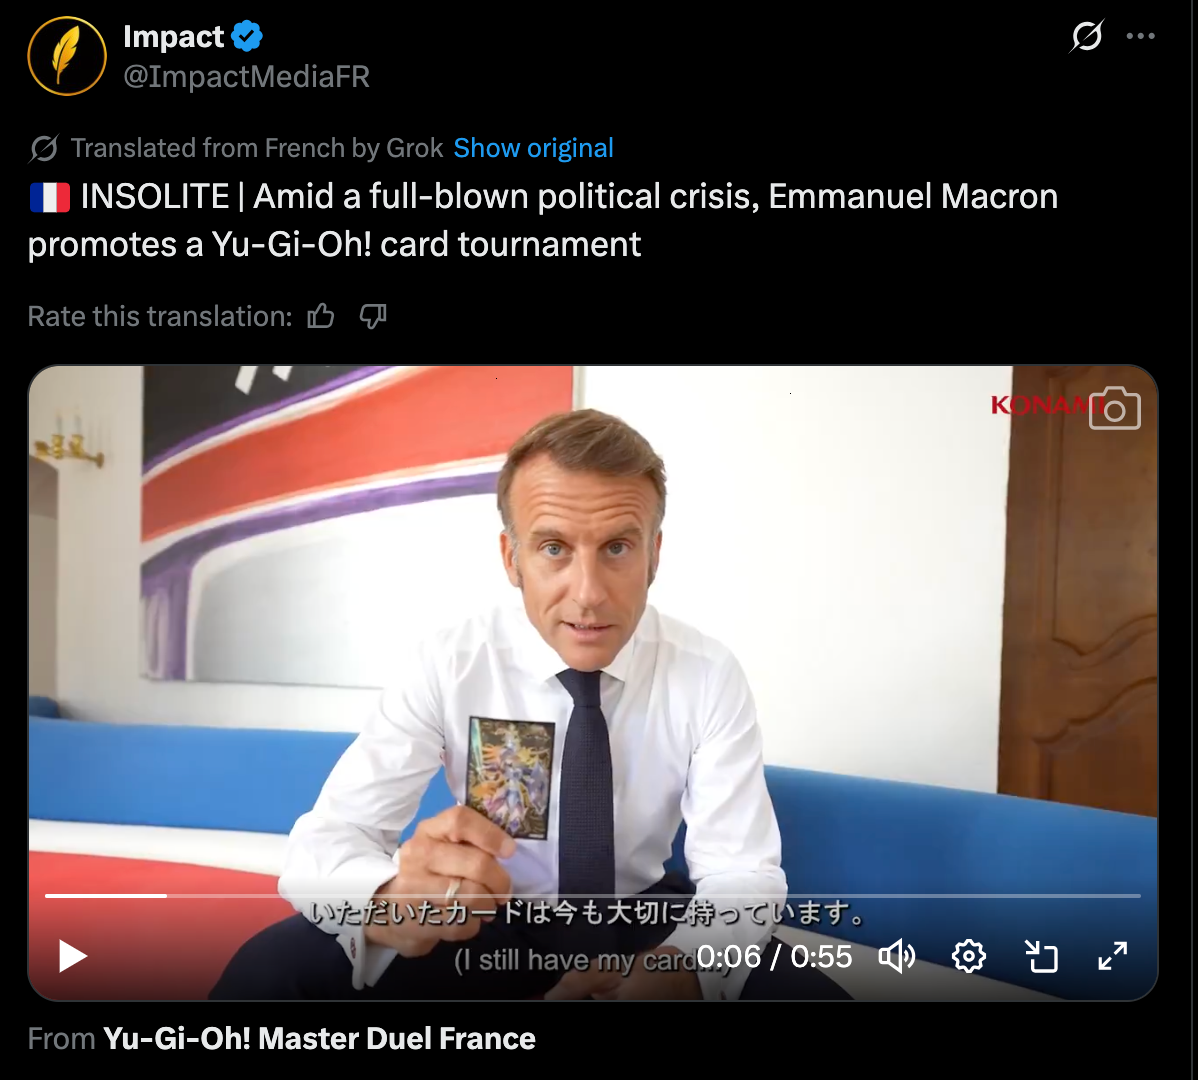1198x1080 pixels.
Task: Expand video to fullscreen
Action: (1113, 956)
